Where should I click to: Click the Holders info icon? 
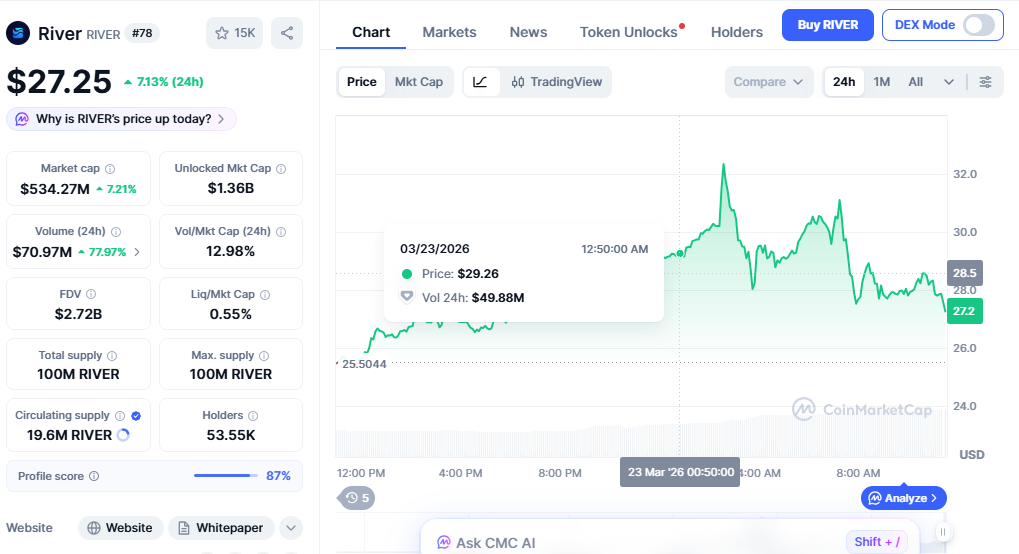[253, 416]
